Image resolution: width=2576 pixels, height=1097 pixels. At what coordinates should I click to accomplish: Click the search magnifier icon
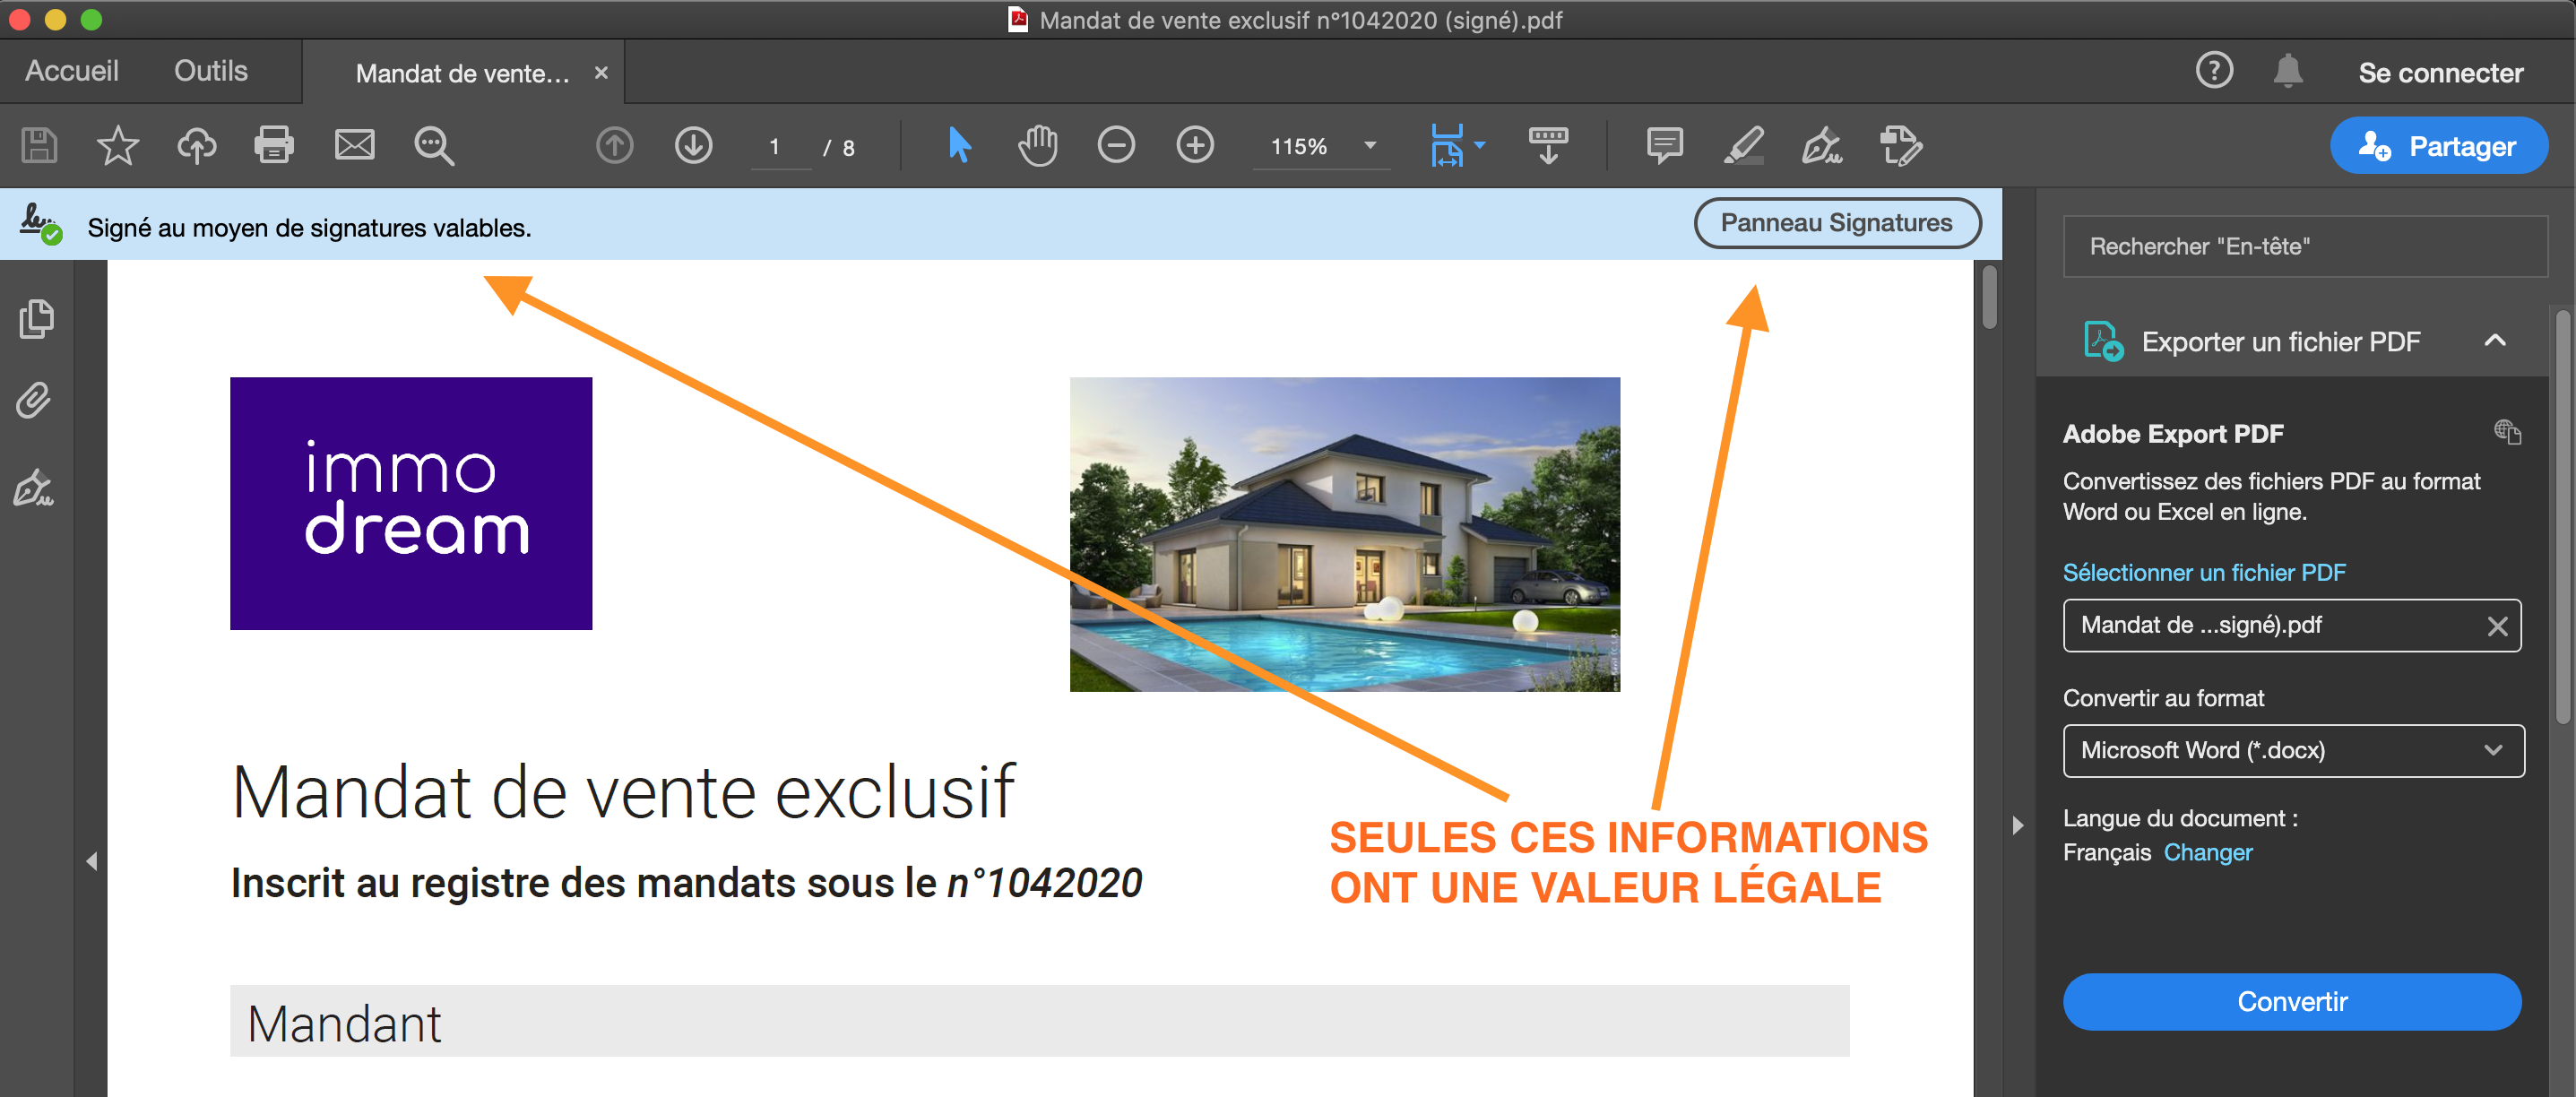click(433, 146)
